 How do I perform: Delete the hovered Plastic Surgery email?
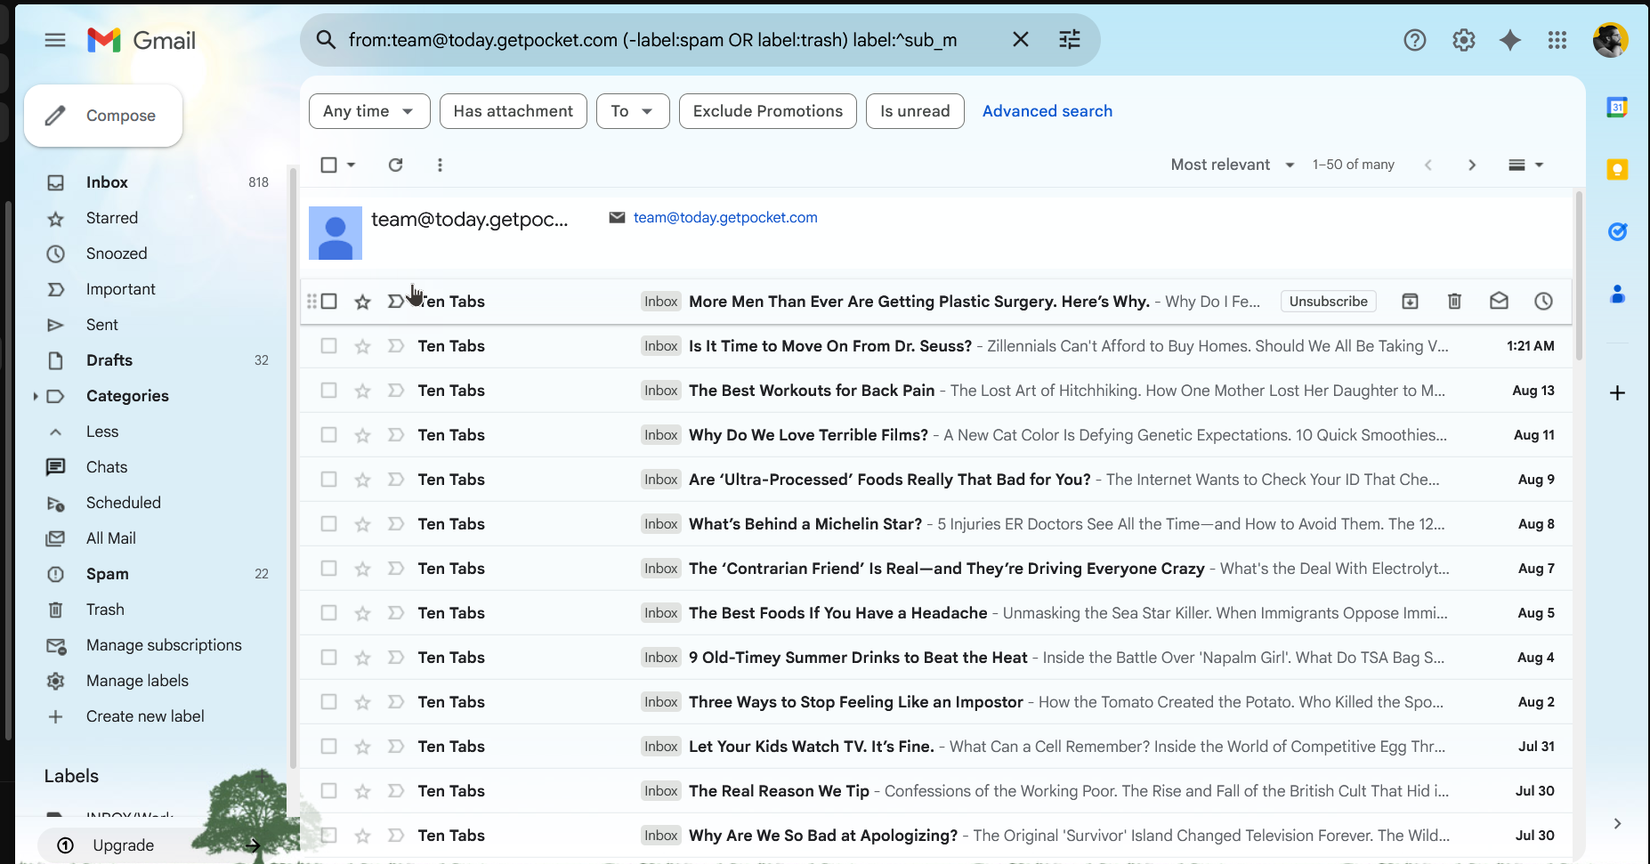tap(1454, 301)
